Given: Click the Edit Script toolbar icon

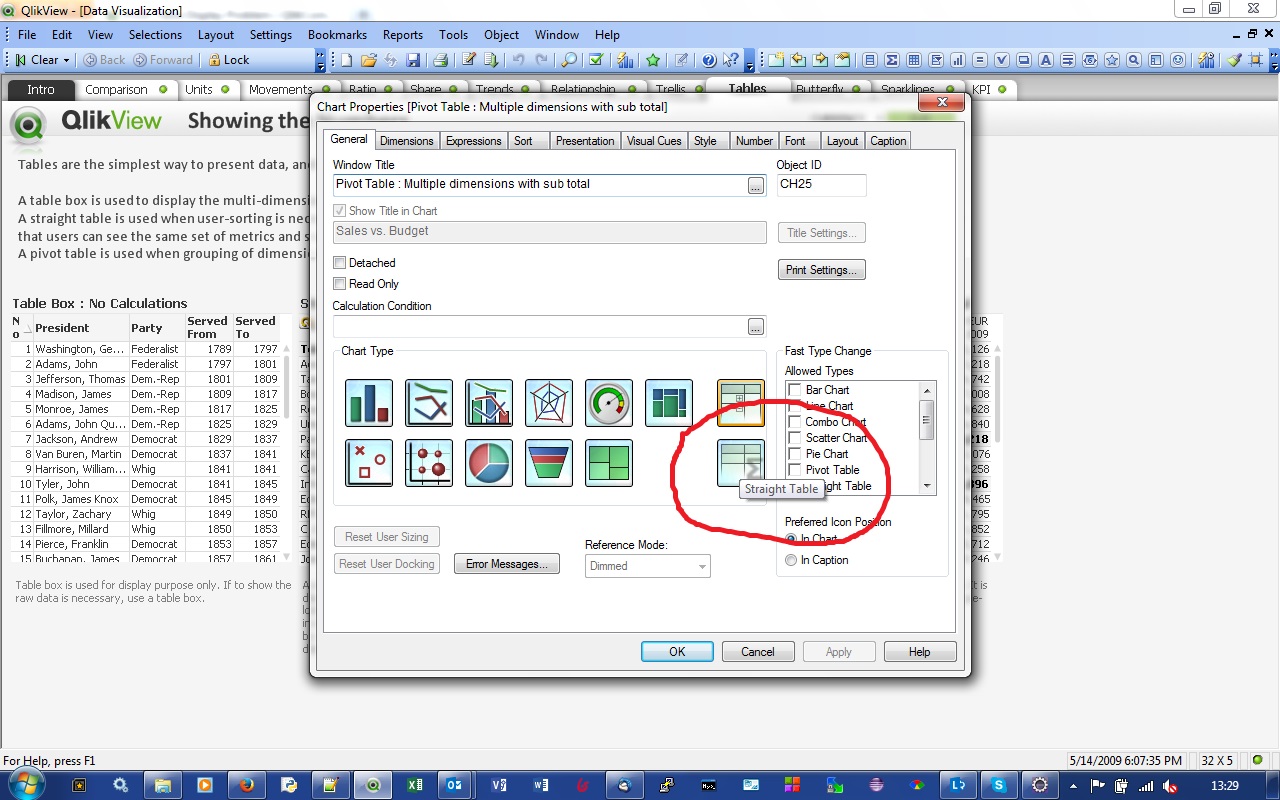Looking at the screenshot, I should click(468, 60).
